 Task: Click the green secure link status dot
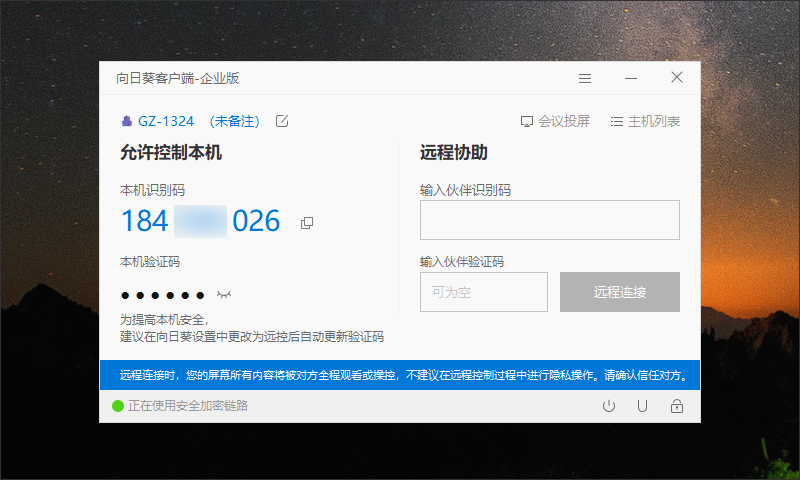(x=118, y=406)
